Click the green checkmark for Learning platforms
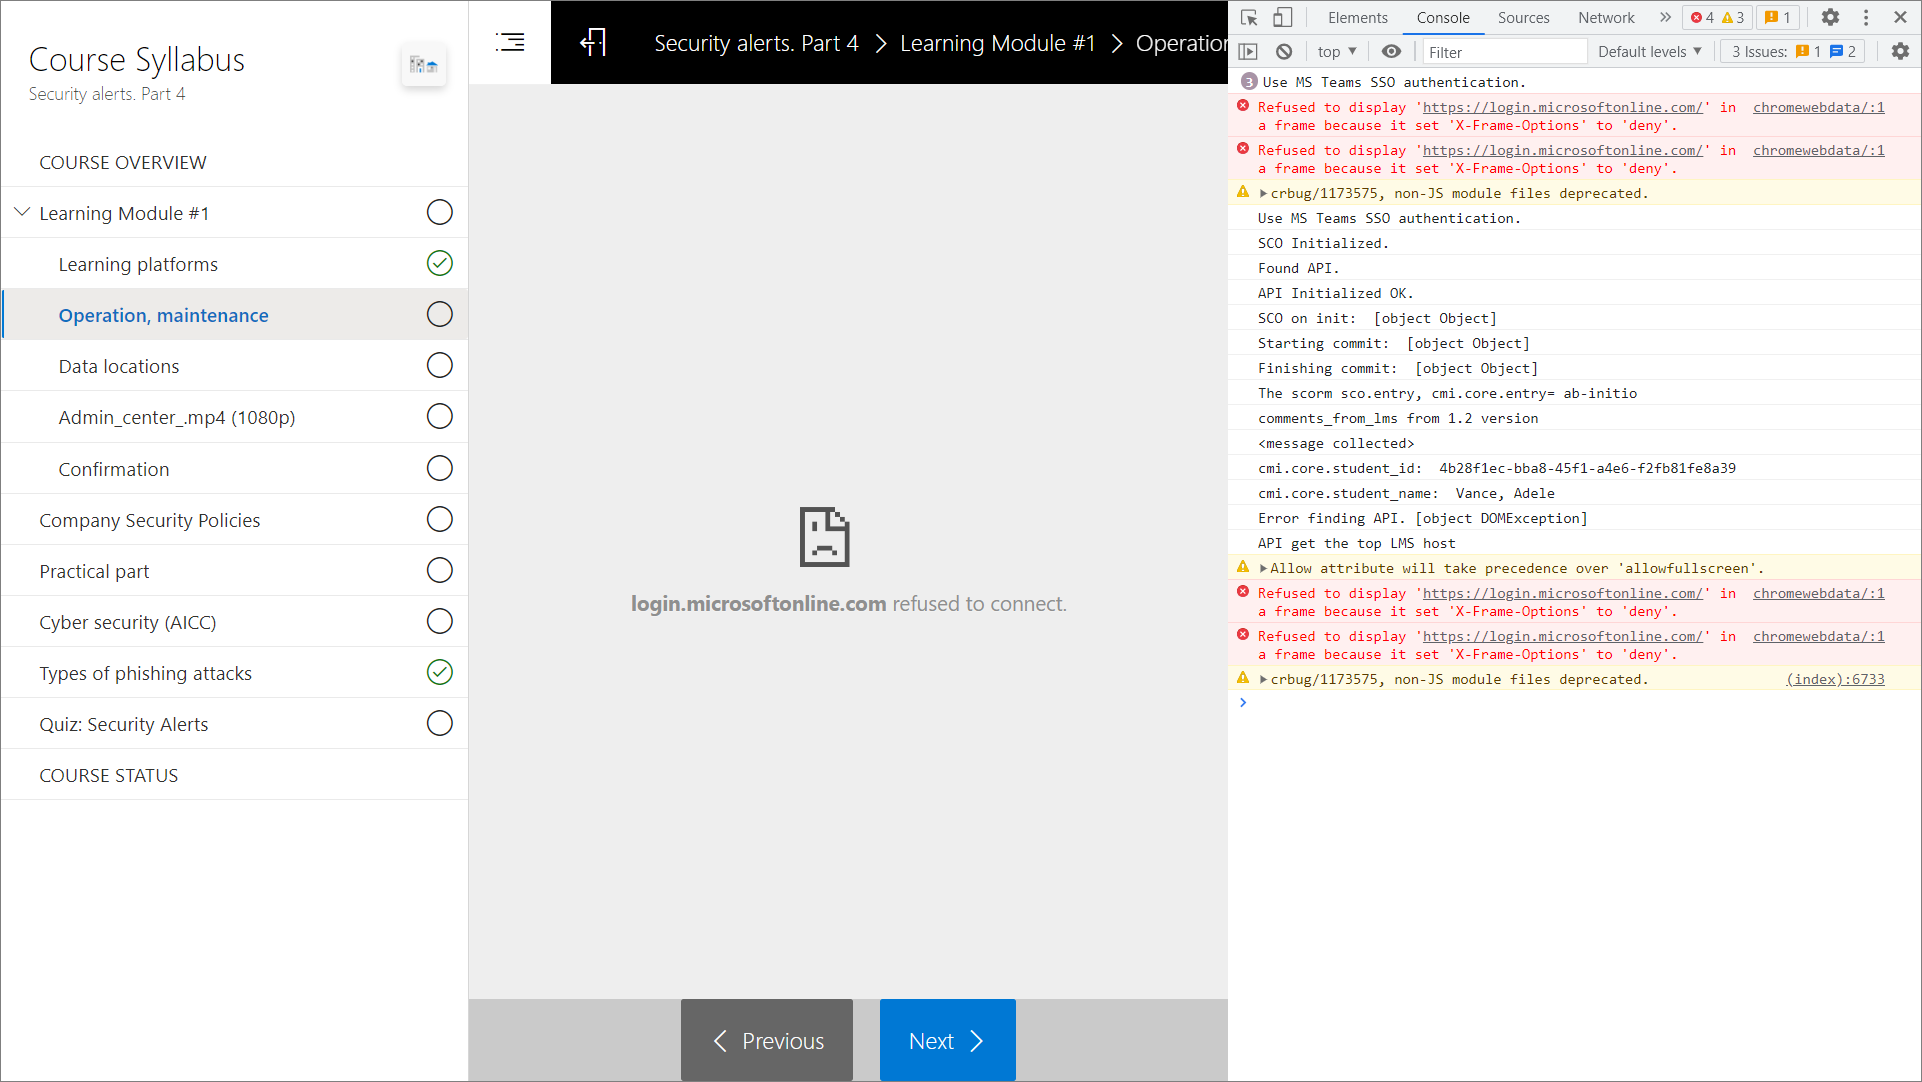Viewport: 1922px width, 1082px height. [439, 263]
